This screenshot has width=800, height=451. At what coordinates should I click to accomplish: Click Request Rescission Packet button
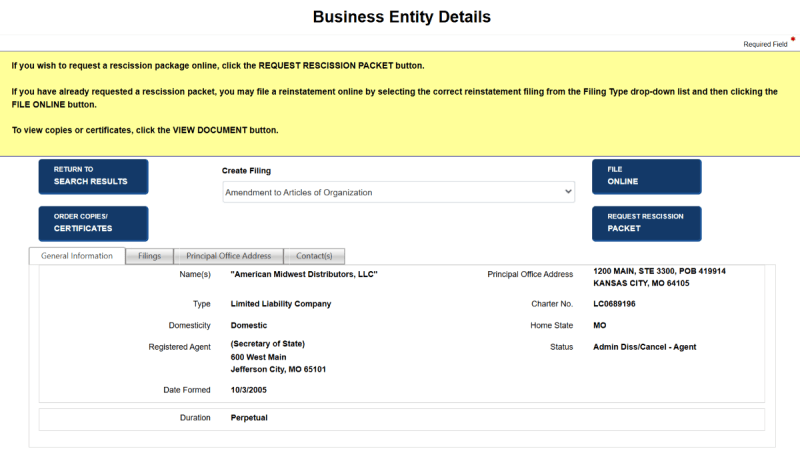[x=646, y=223]
